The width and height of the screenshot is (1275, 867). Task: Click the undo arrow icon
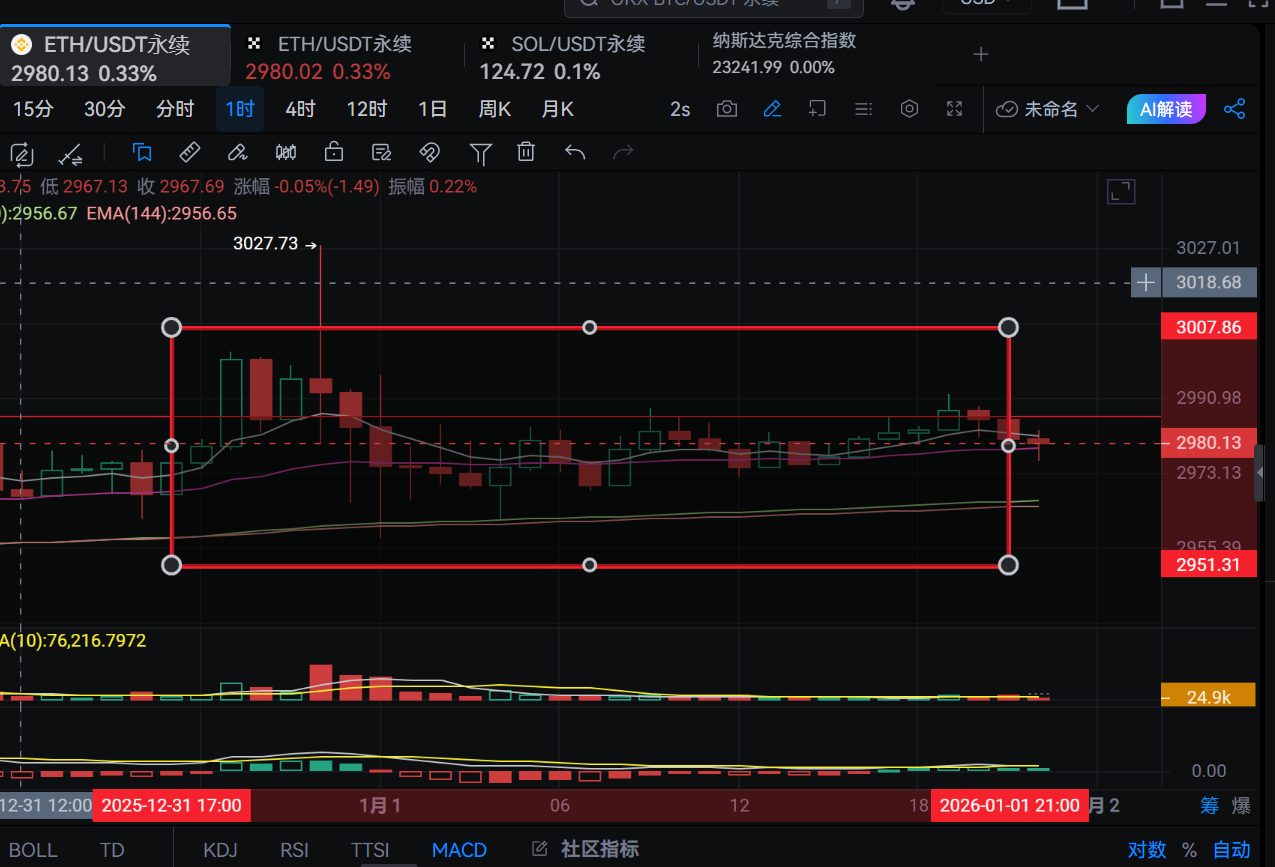pos(574,153)
